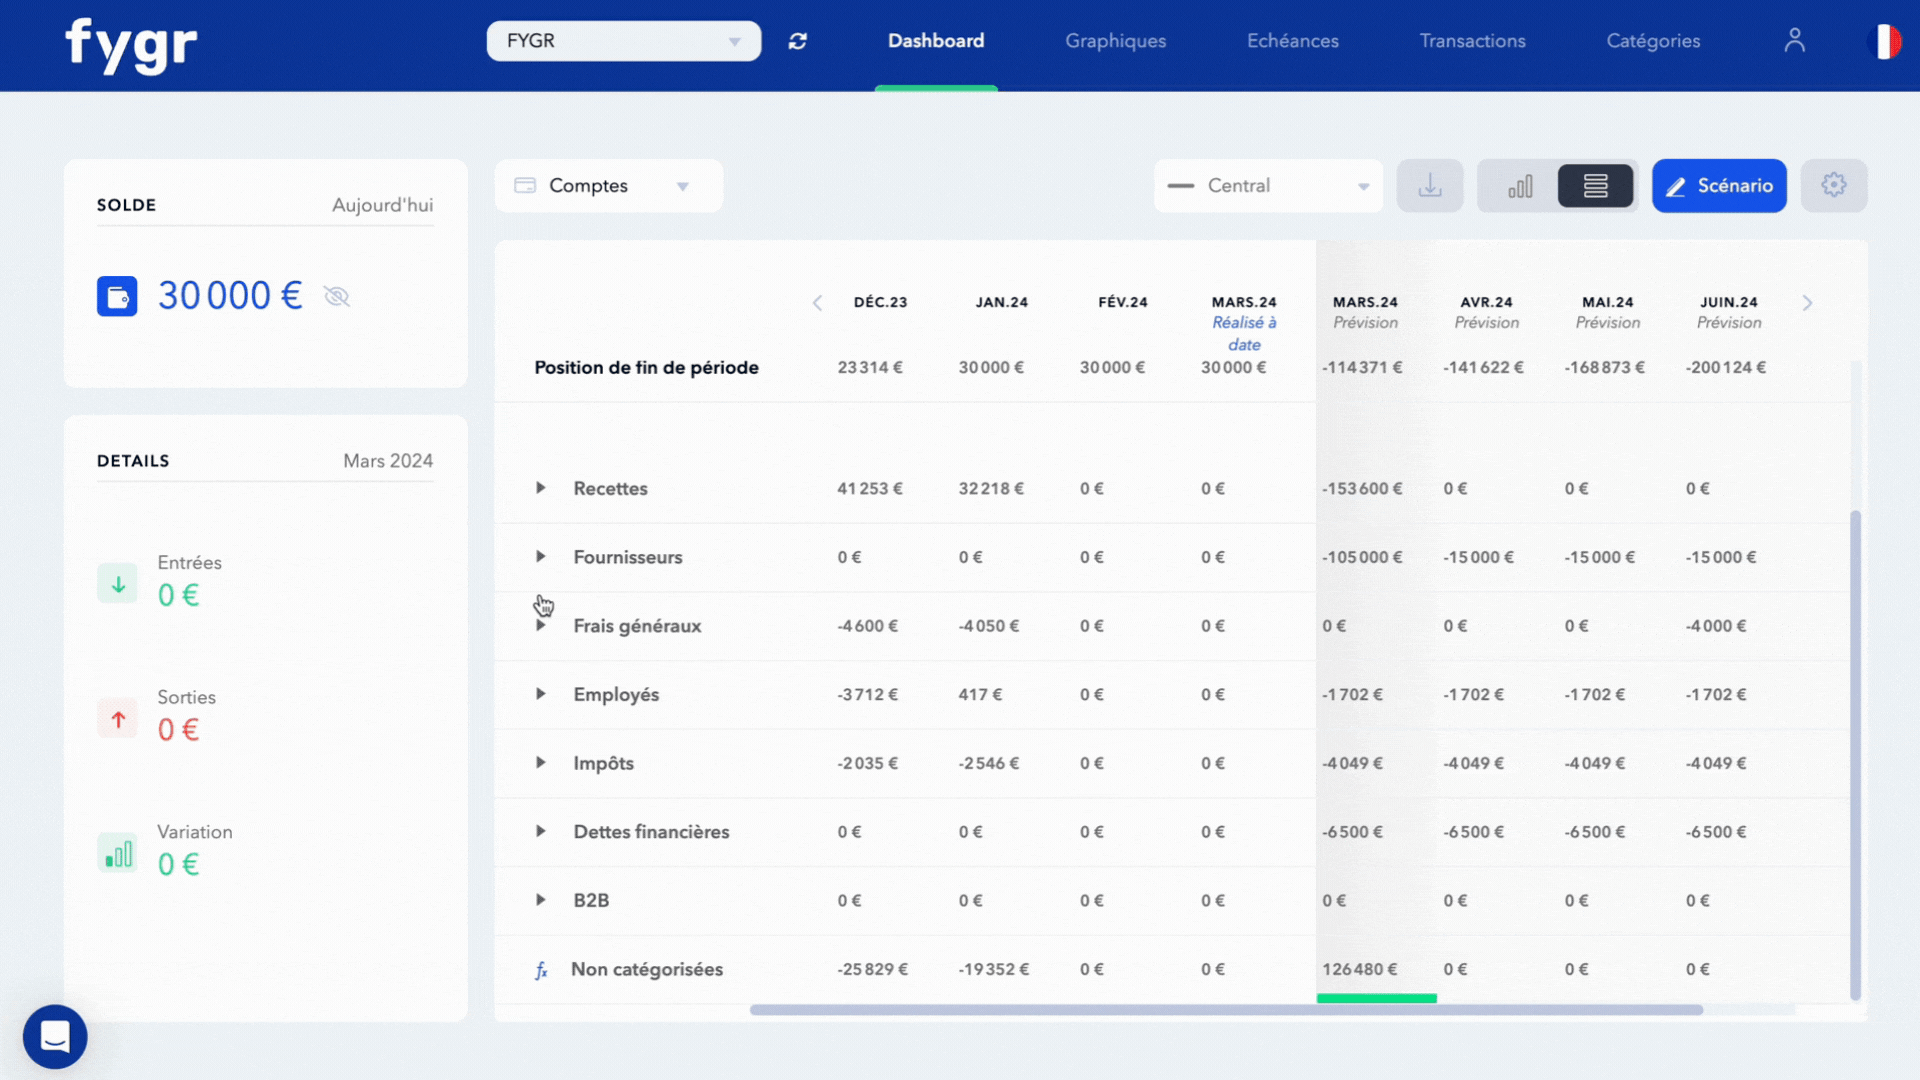Switch to the Catégories tab
The height and width of the screenshot is (1080, 1920).
(x=1653, y=41)
